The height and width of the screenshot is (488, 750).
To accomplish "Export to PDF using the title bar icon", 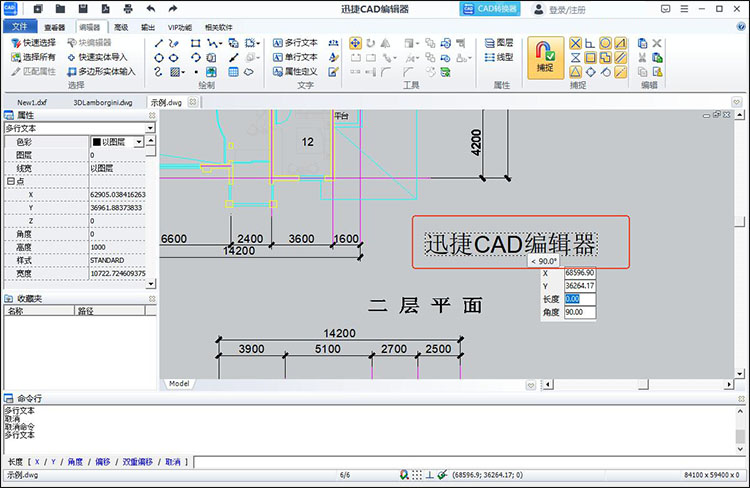I will click(106, 9).
